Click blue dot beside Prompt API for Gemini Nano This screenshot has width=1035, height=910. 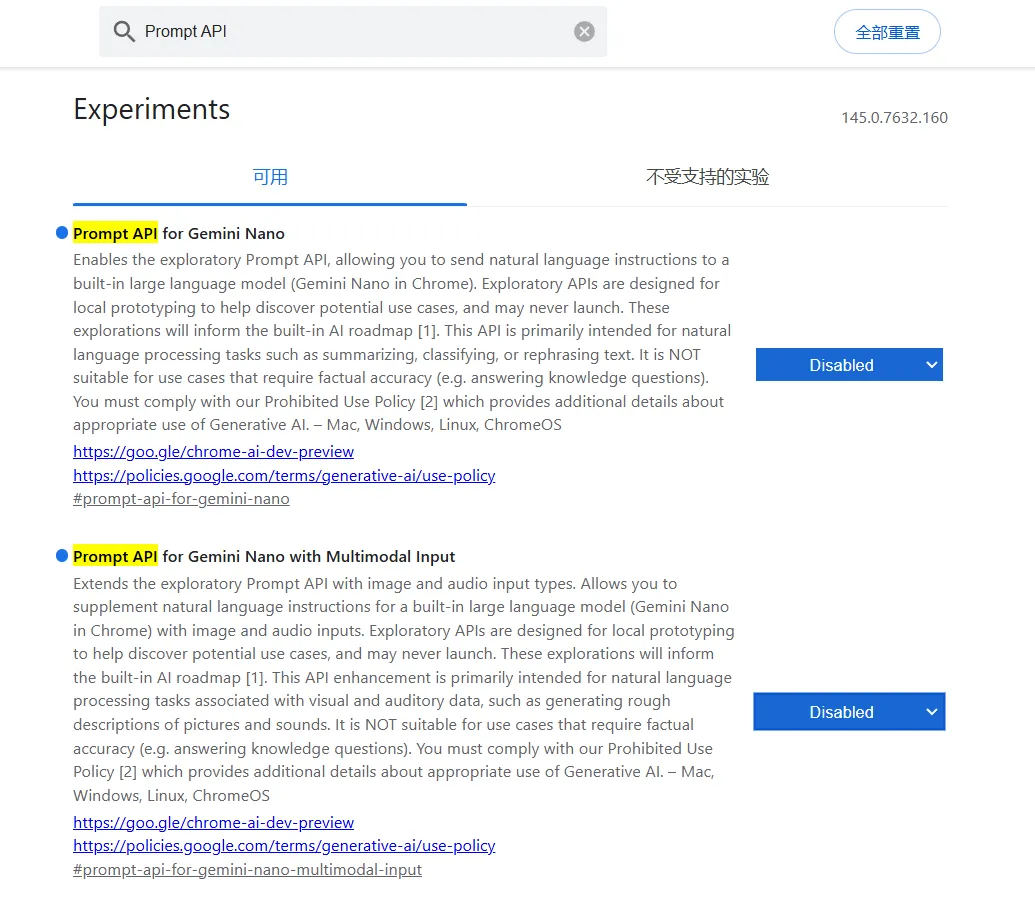[x=62, y=232]
